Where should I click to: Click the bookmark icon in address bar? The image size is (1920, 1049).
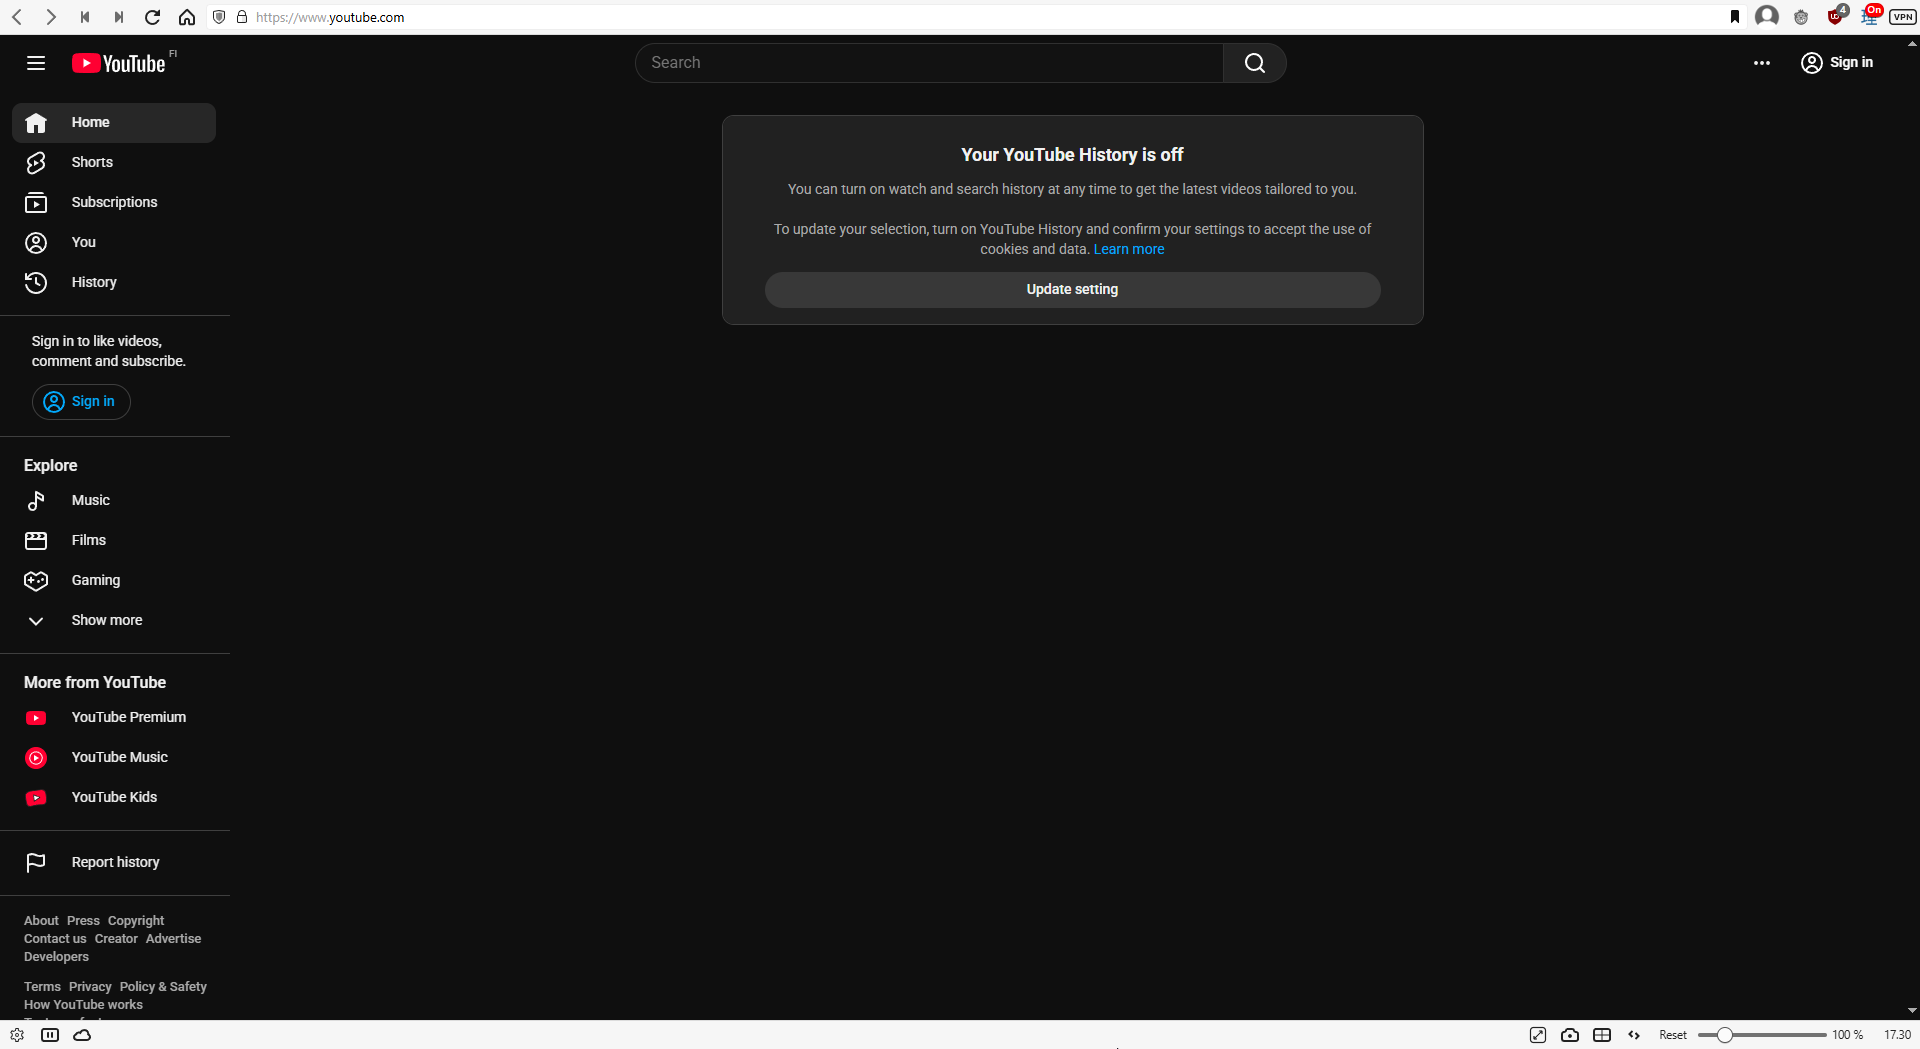pos(1735,17)
